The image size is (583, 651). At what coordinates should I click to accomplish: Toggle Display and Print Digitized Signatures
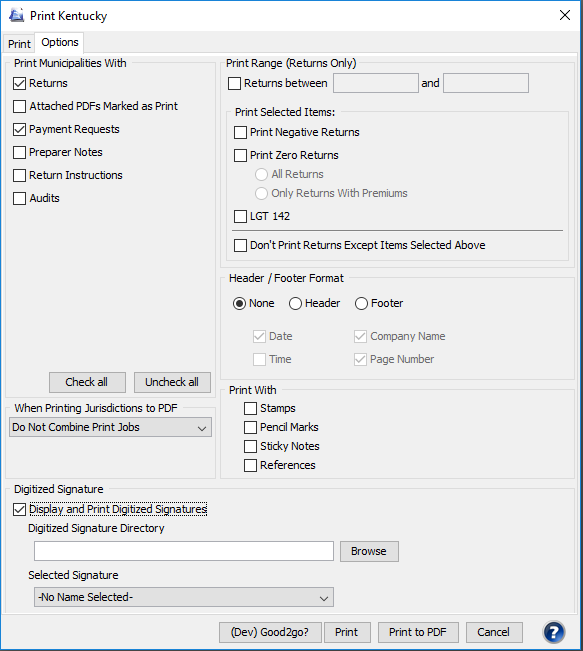[20, 509]
